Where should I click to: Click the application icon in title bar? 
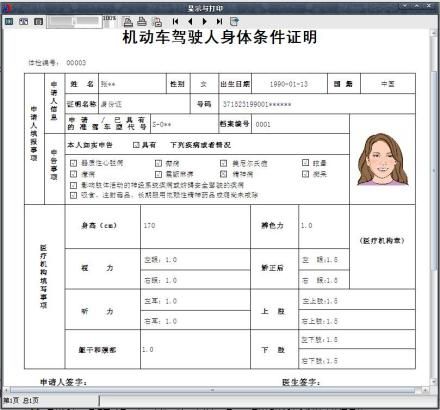tap(6, 8)
